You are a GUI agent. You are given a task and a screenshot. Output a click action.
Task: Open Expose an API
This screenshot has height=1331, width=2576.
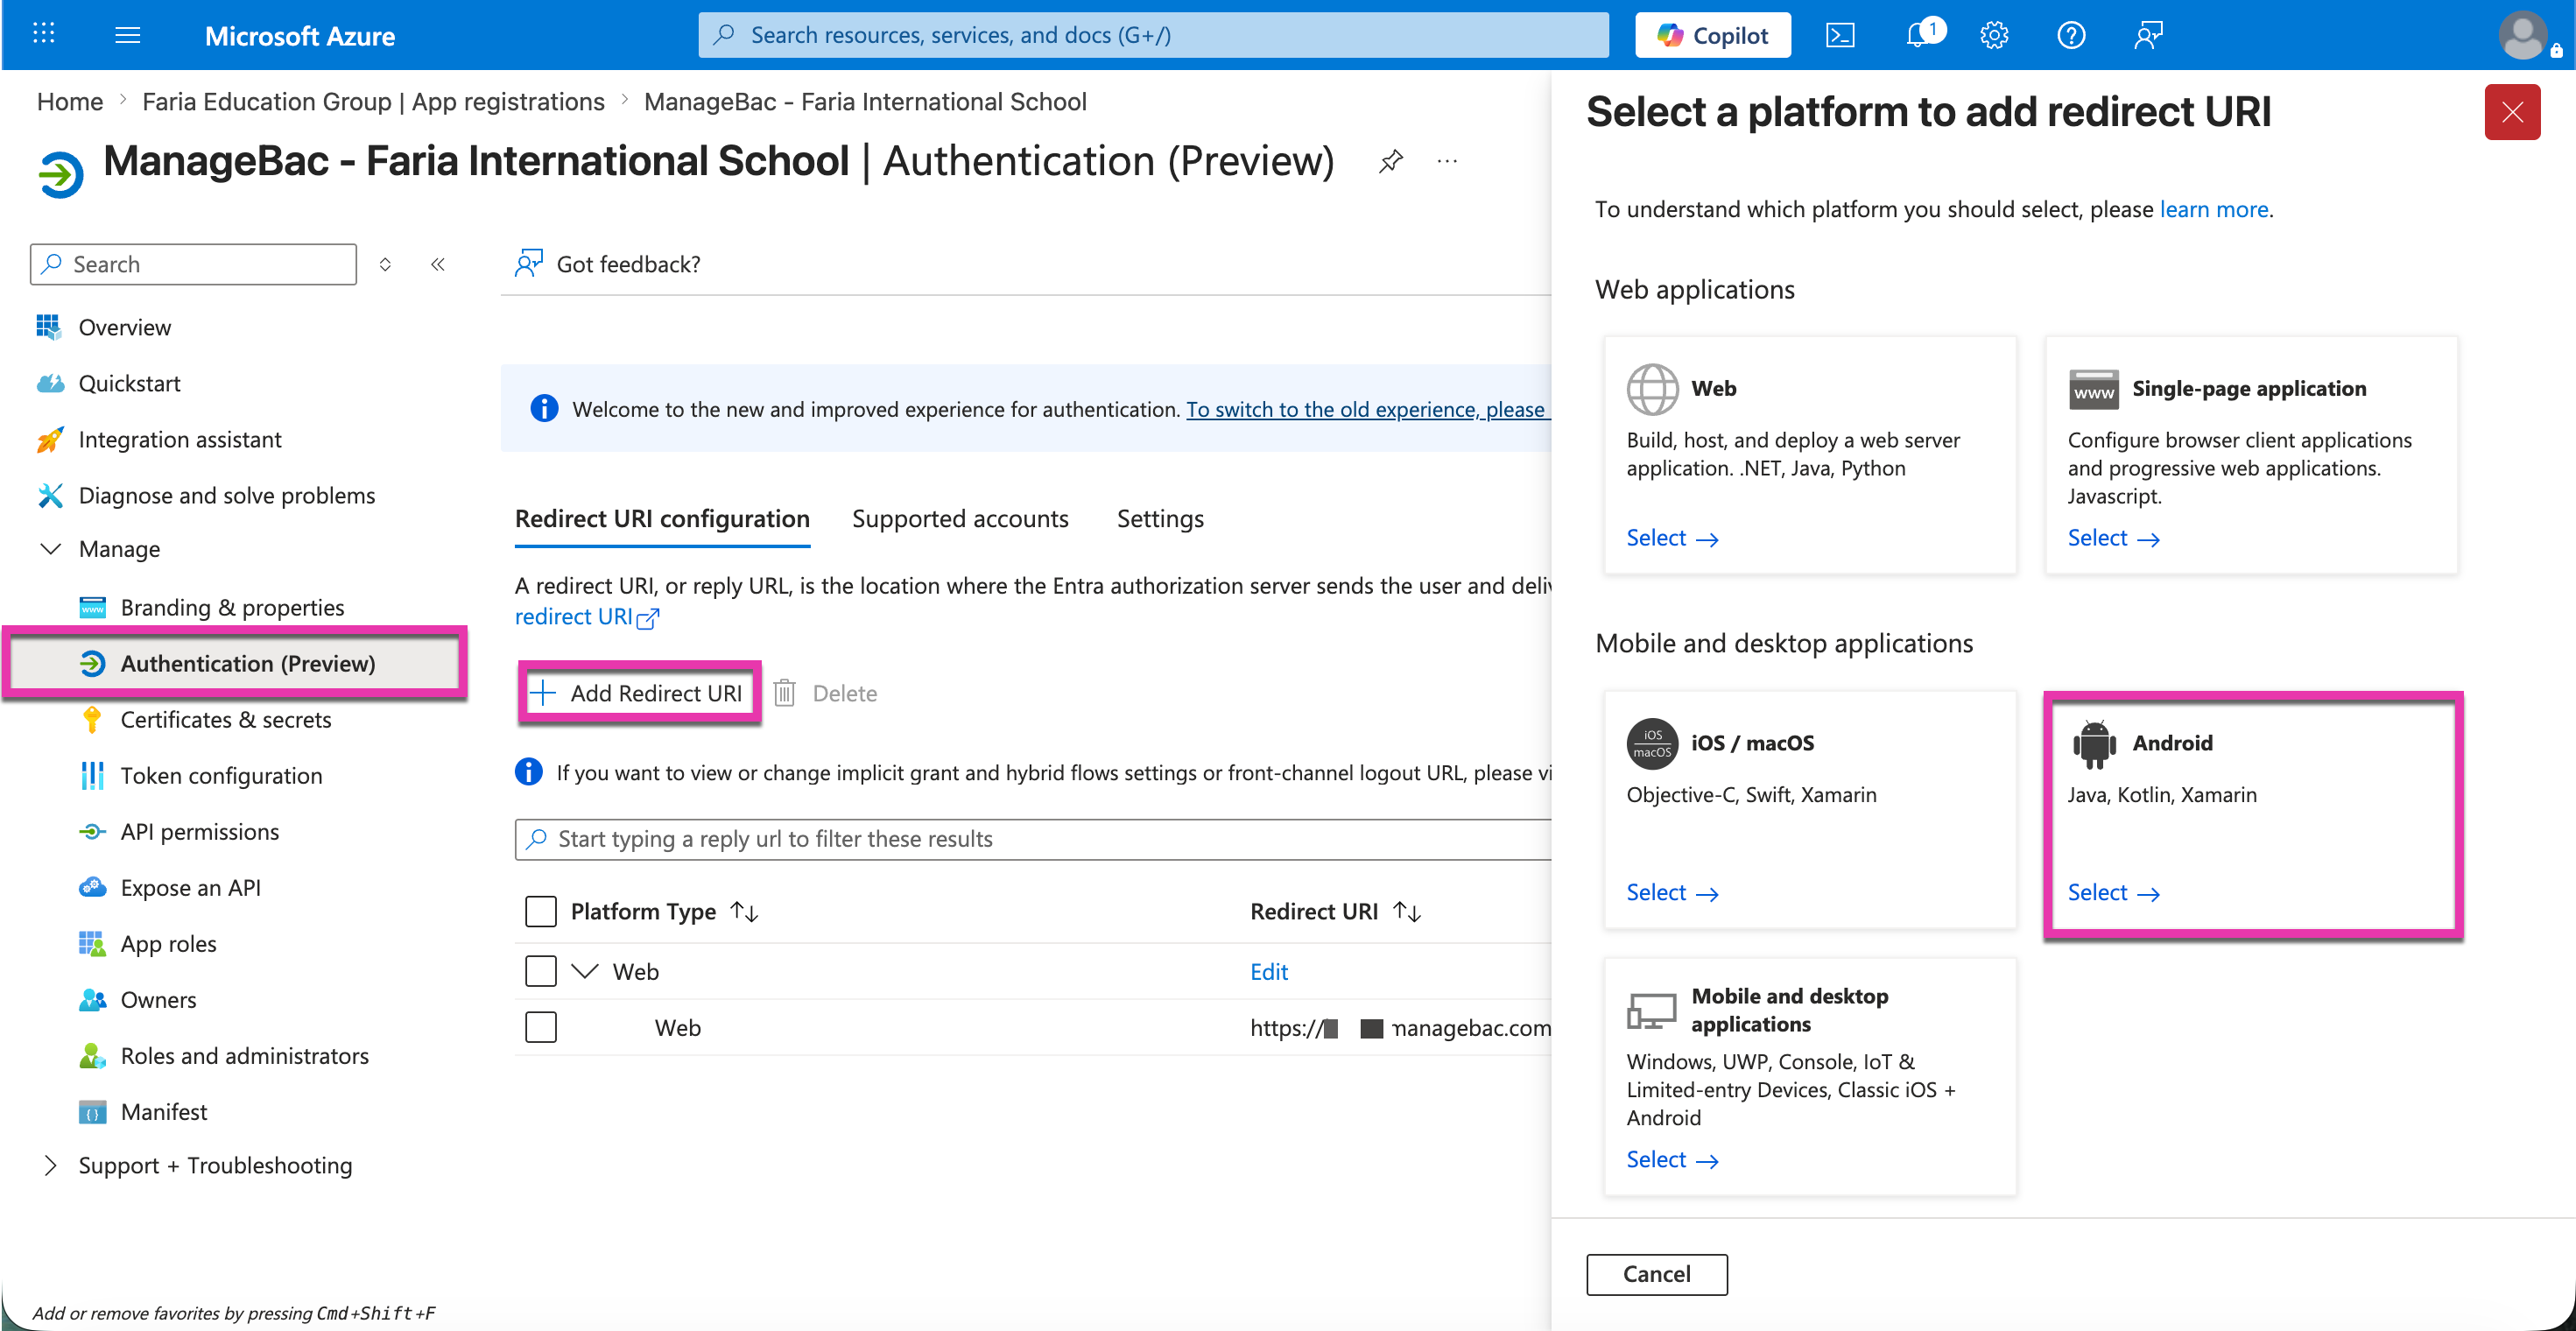pyautogui.click(x=190, y=887)
